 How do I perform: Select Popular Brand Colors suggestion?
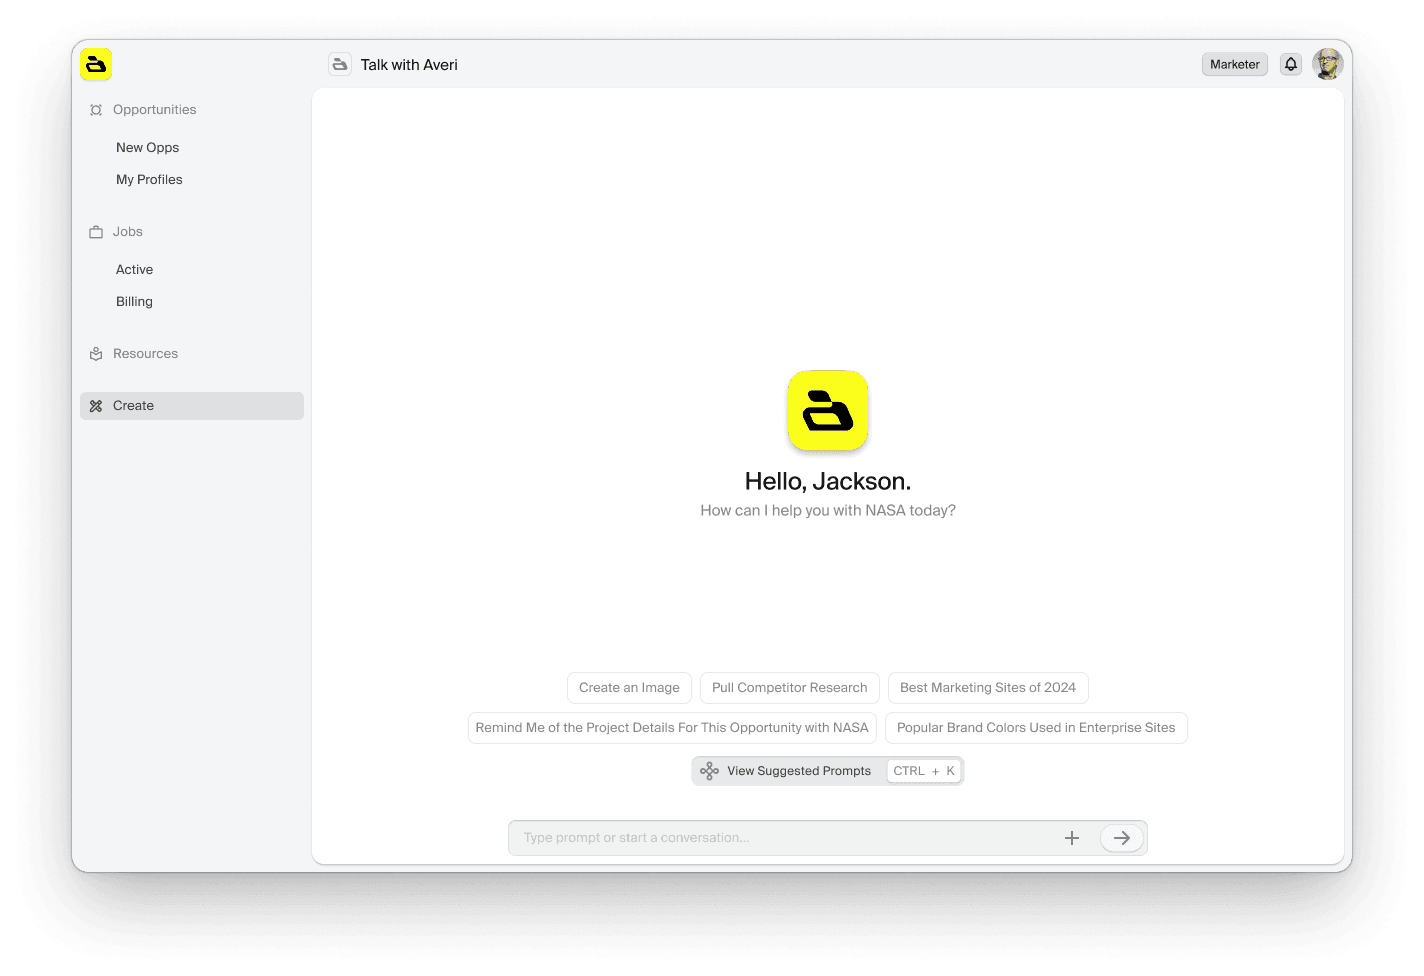tap(1036, 728)
